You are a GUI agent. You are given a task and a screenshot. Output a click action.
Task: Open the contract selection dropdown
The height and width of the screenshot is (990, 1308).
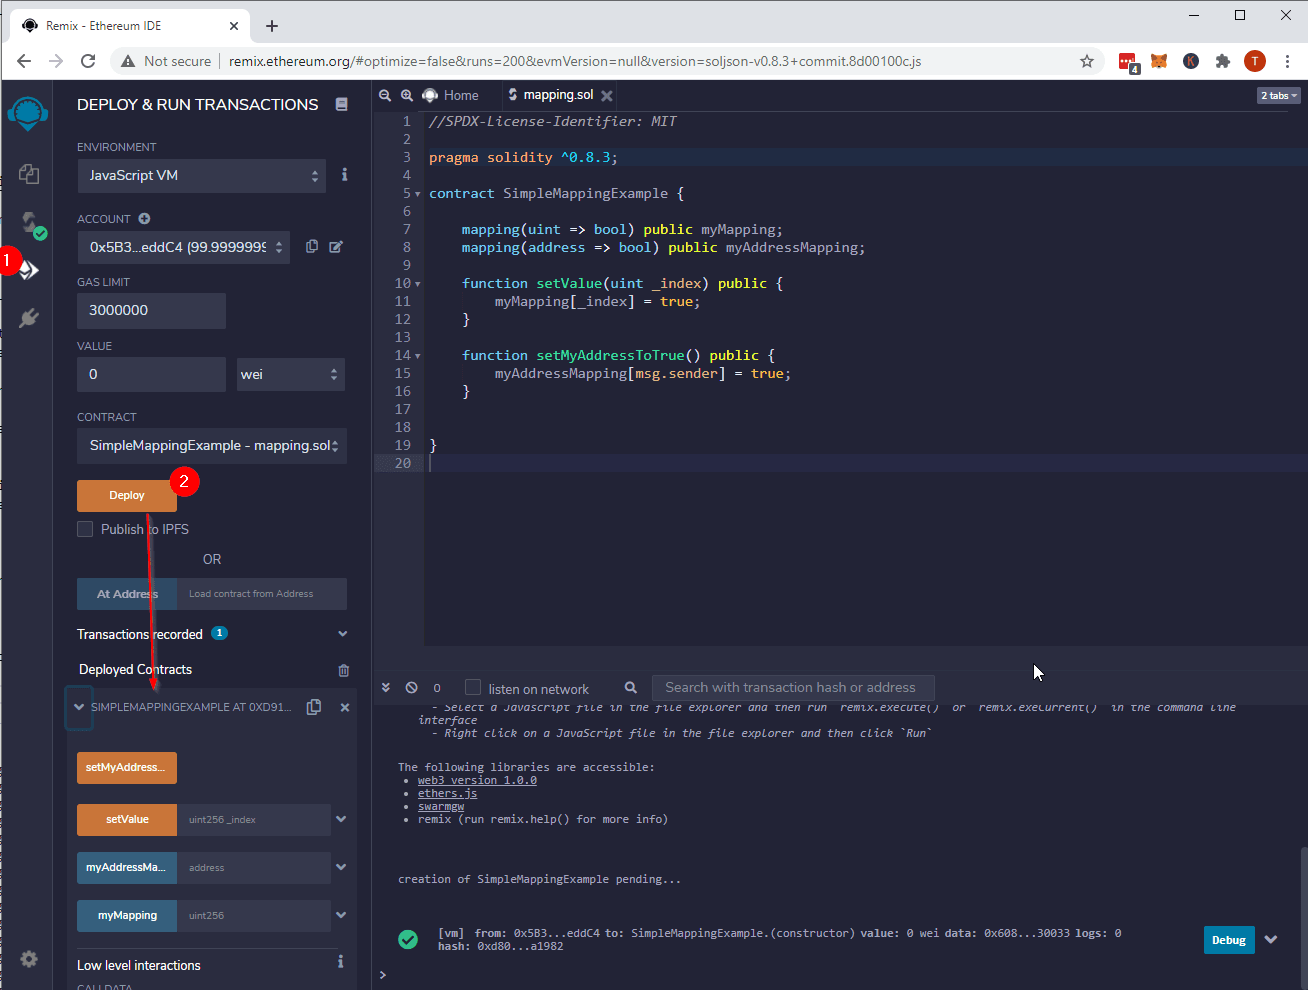point(212,446)
